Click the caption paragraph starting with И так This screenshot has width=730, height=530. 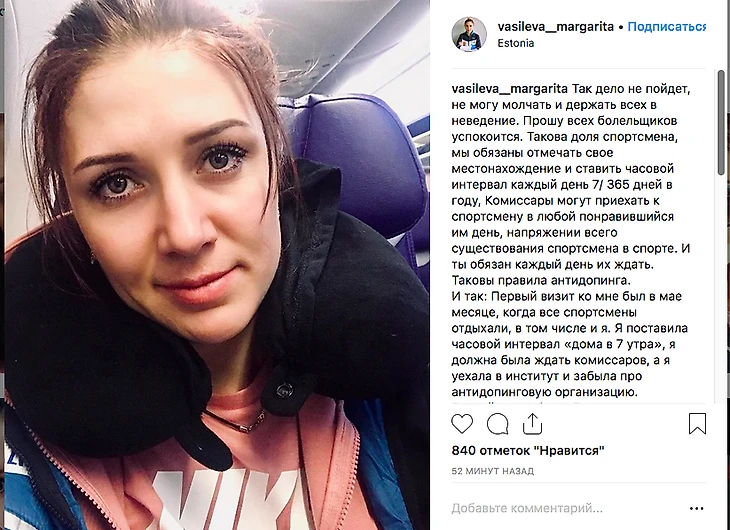point(569,344)
